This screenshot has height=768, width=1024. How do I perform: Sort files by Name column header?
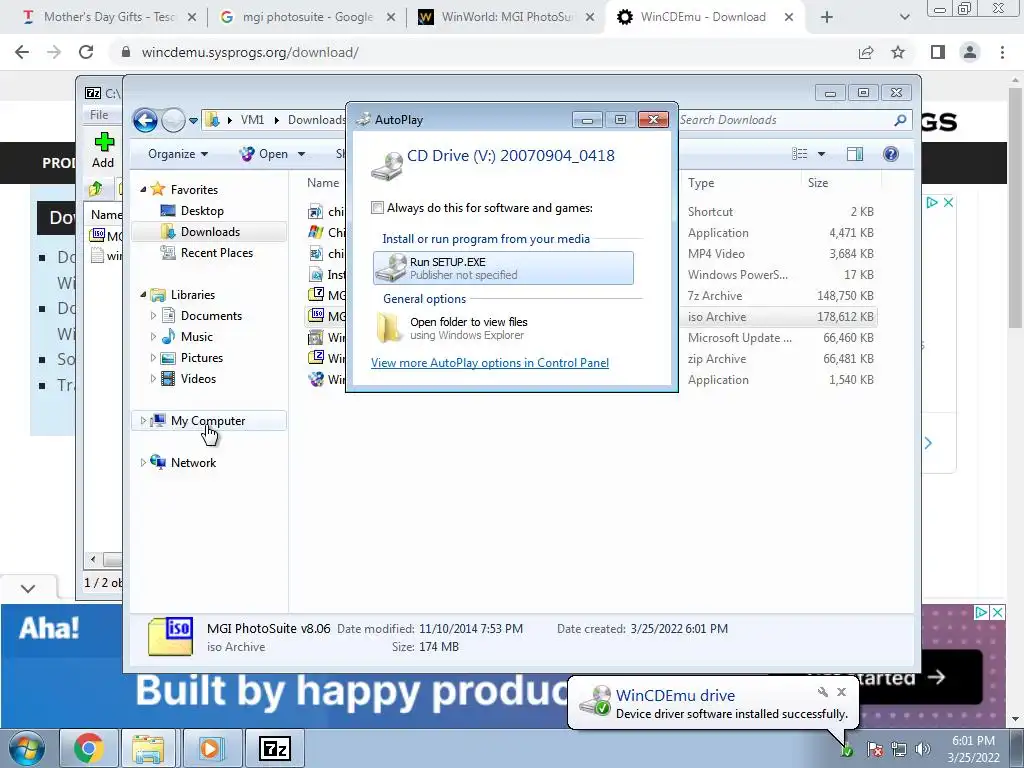[323, 184]
